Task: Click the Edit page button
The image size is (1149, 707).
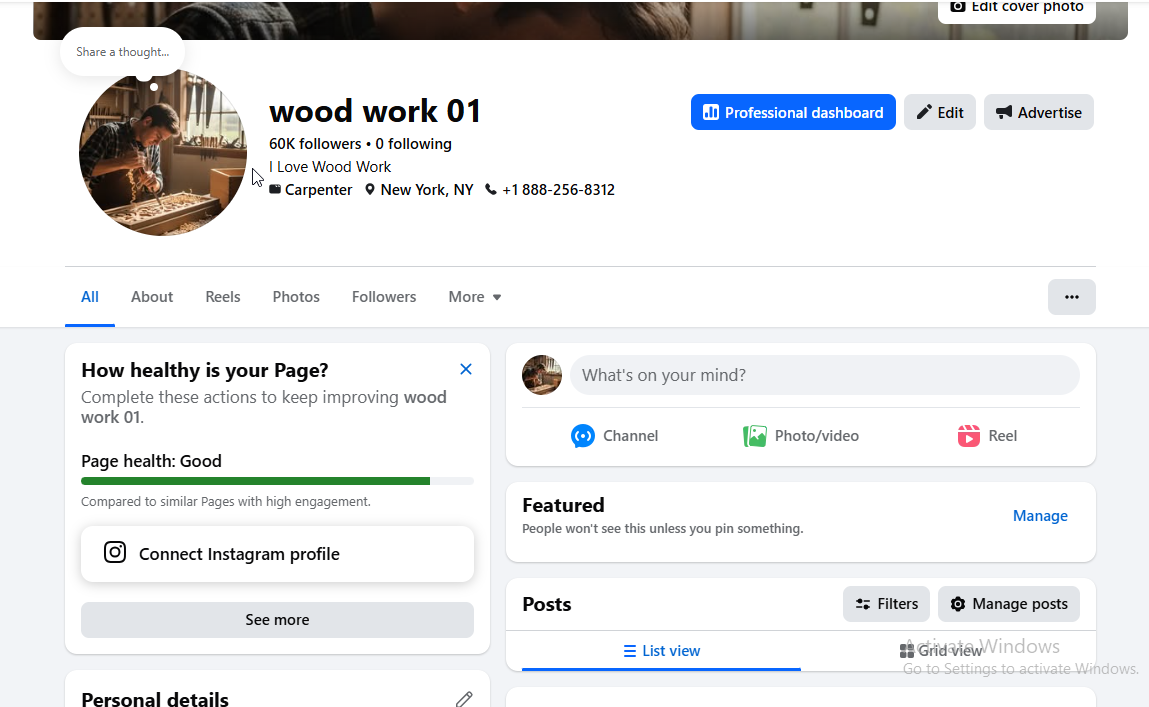Action: pyautogui.click(x=939, y=112)
